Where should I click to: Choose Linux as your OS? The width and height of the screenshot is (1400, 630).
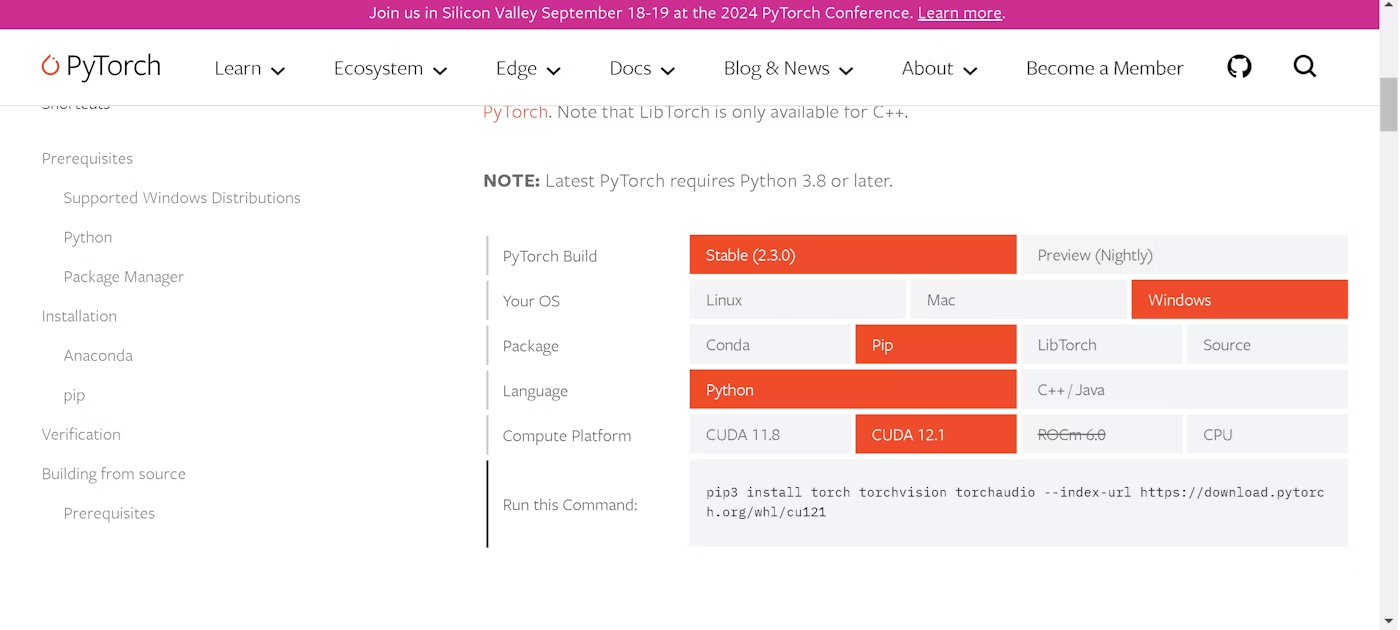click(798, 300)
